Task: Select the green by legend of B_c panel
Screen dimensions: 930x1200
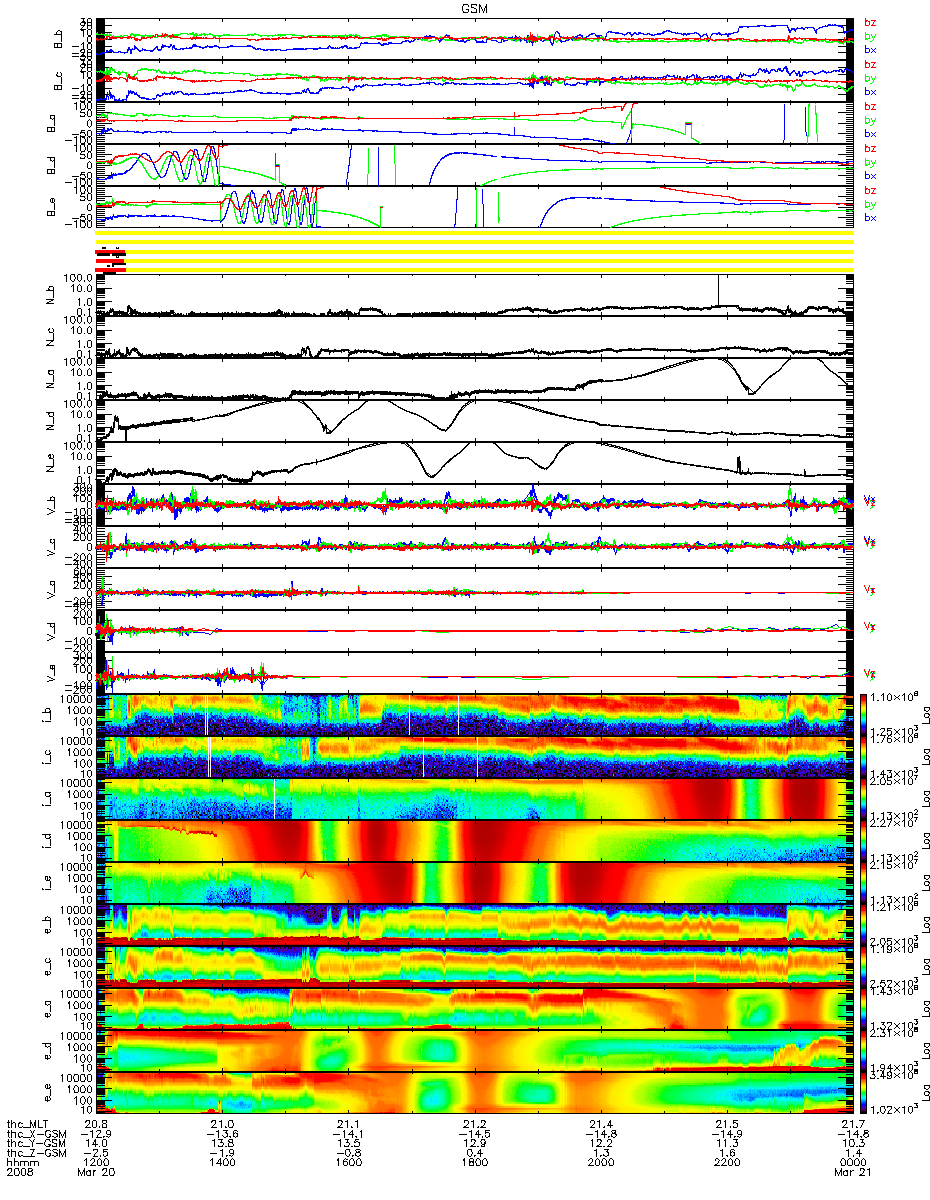Action: 870,78
